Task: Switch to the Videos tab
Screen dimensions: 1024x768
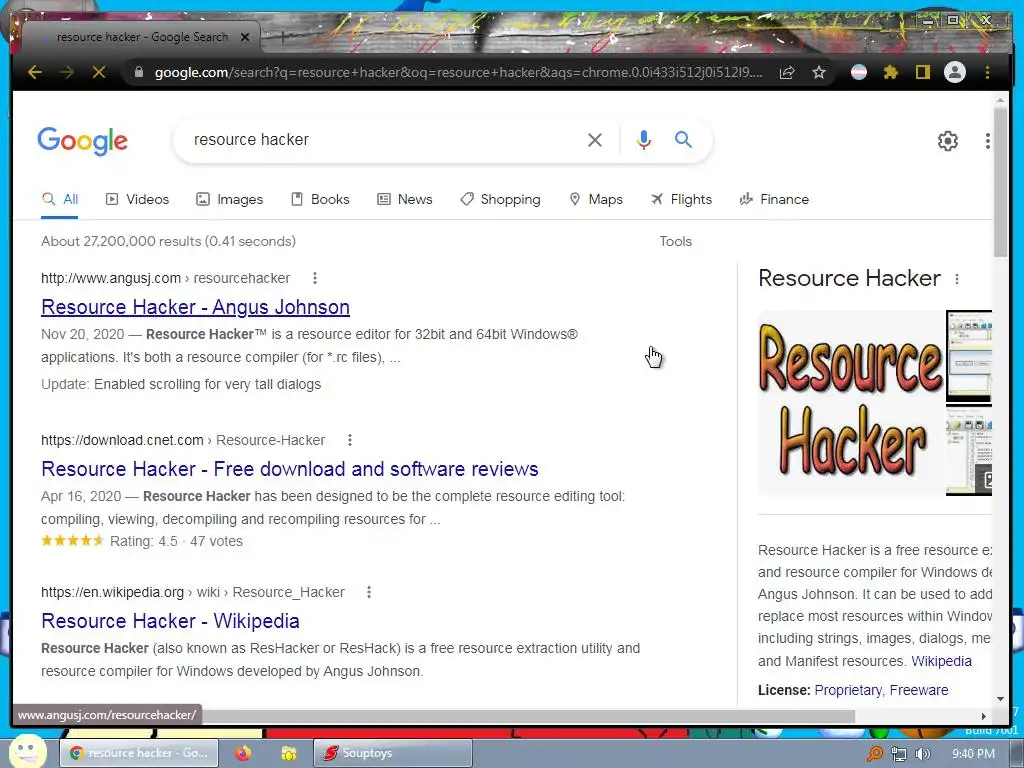Action: click(x=137, y=199)
